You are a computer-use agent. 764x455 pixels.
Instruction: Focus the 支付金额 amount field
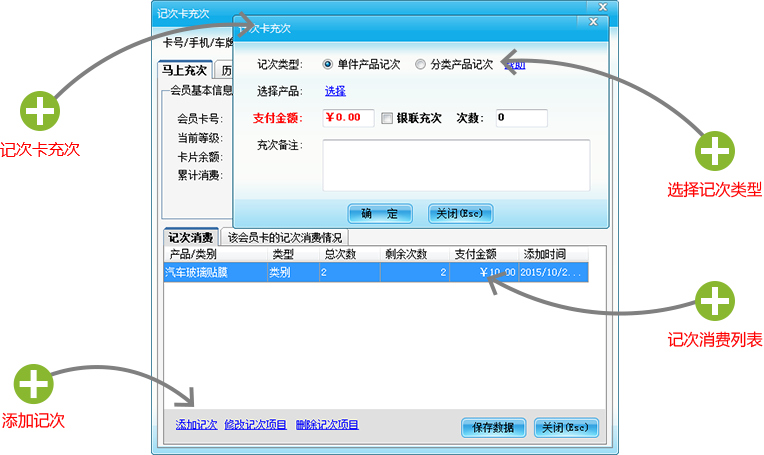348,118
